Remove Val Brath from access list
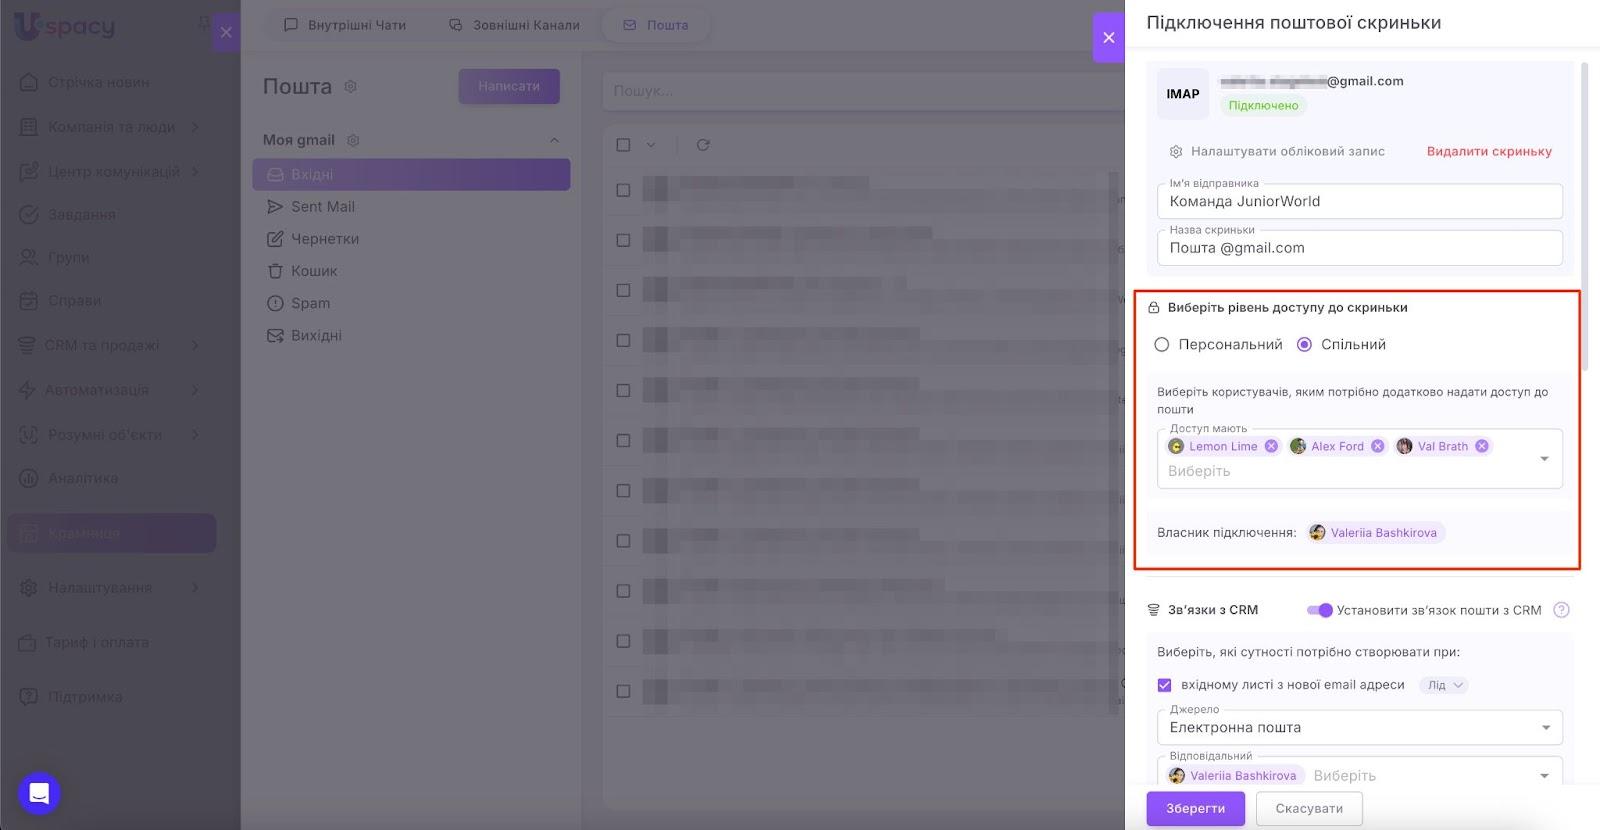Image resolution: width=1600 pixels, height=830 pixels. 1482,446
